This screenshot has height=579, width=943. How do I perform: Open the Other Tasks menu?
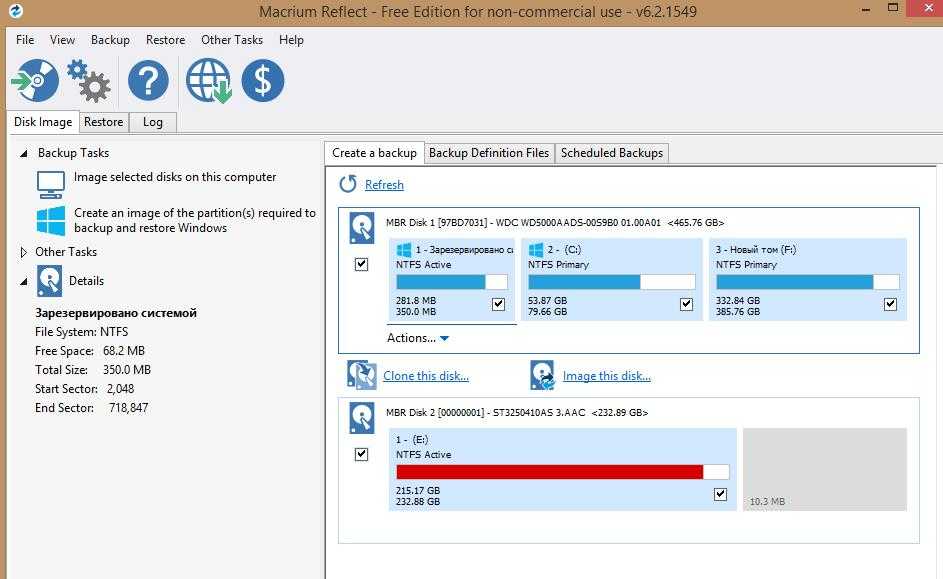[x=231, y=40]
